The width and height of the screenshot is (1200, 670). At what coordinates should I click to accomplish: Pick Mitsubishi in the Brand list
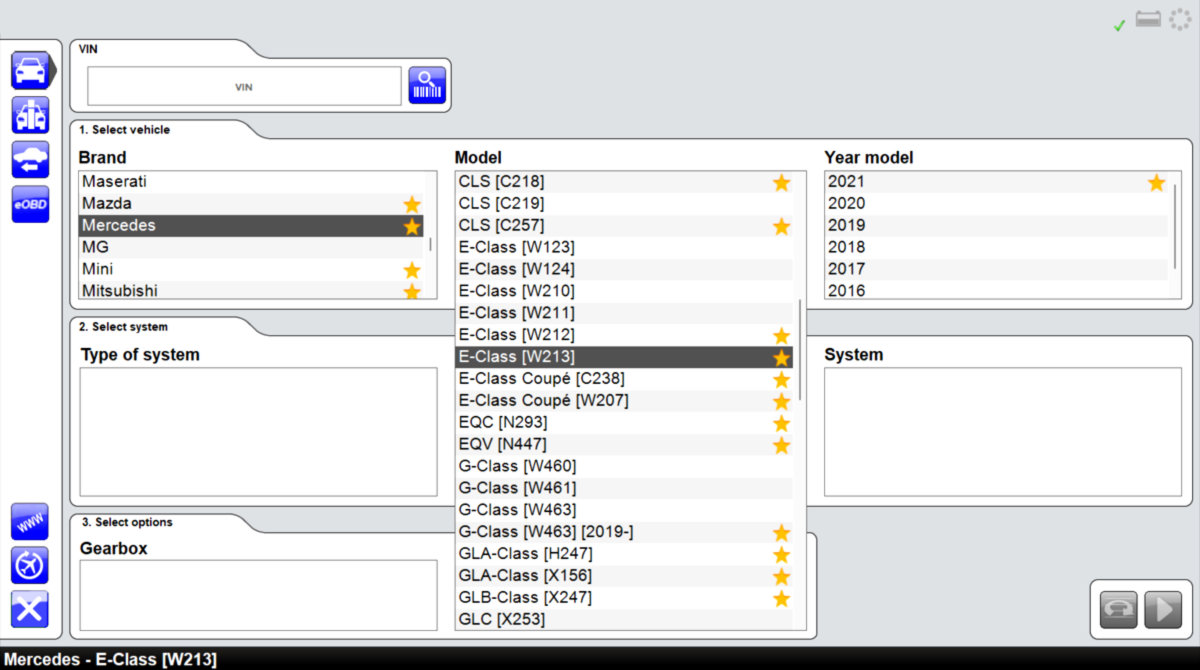pyautogui.click(x=120, y=291)
